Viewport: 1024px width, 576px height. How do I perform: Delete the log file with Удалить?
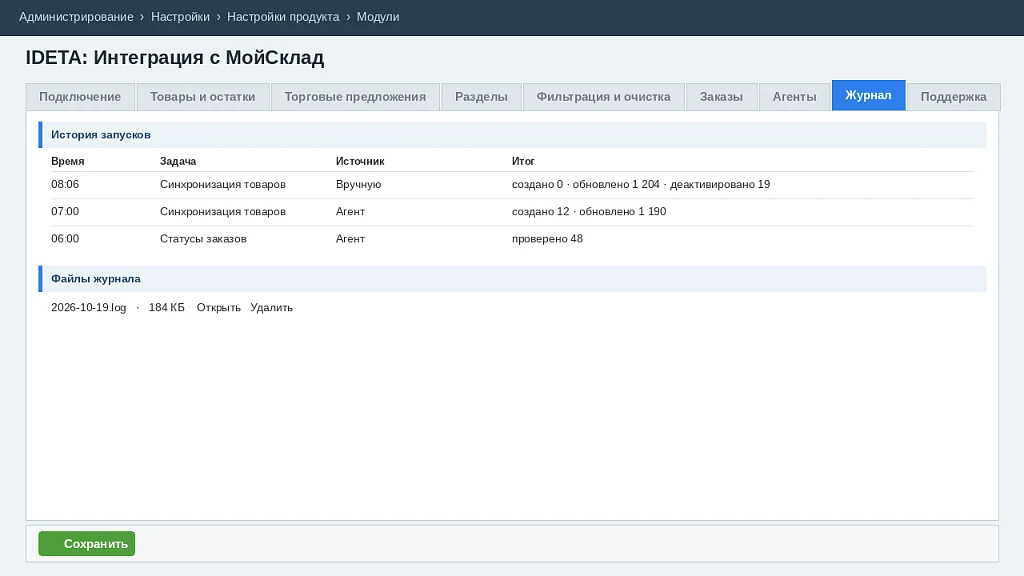tap(271, 308)
